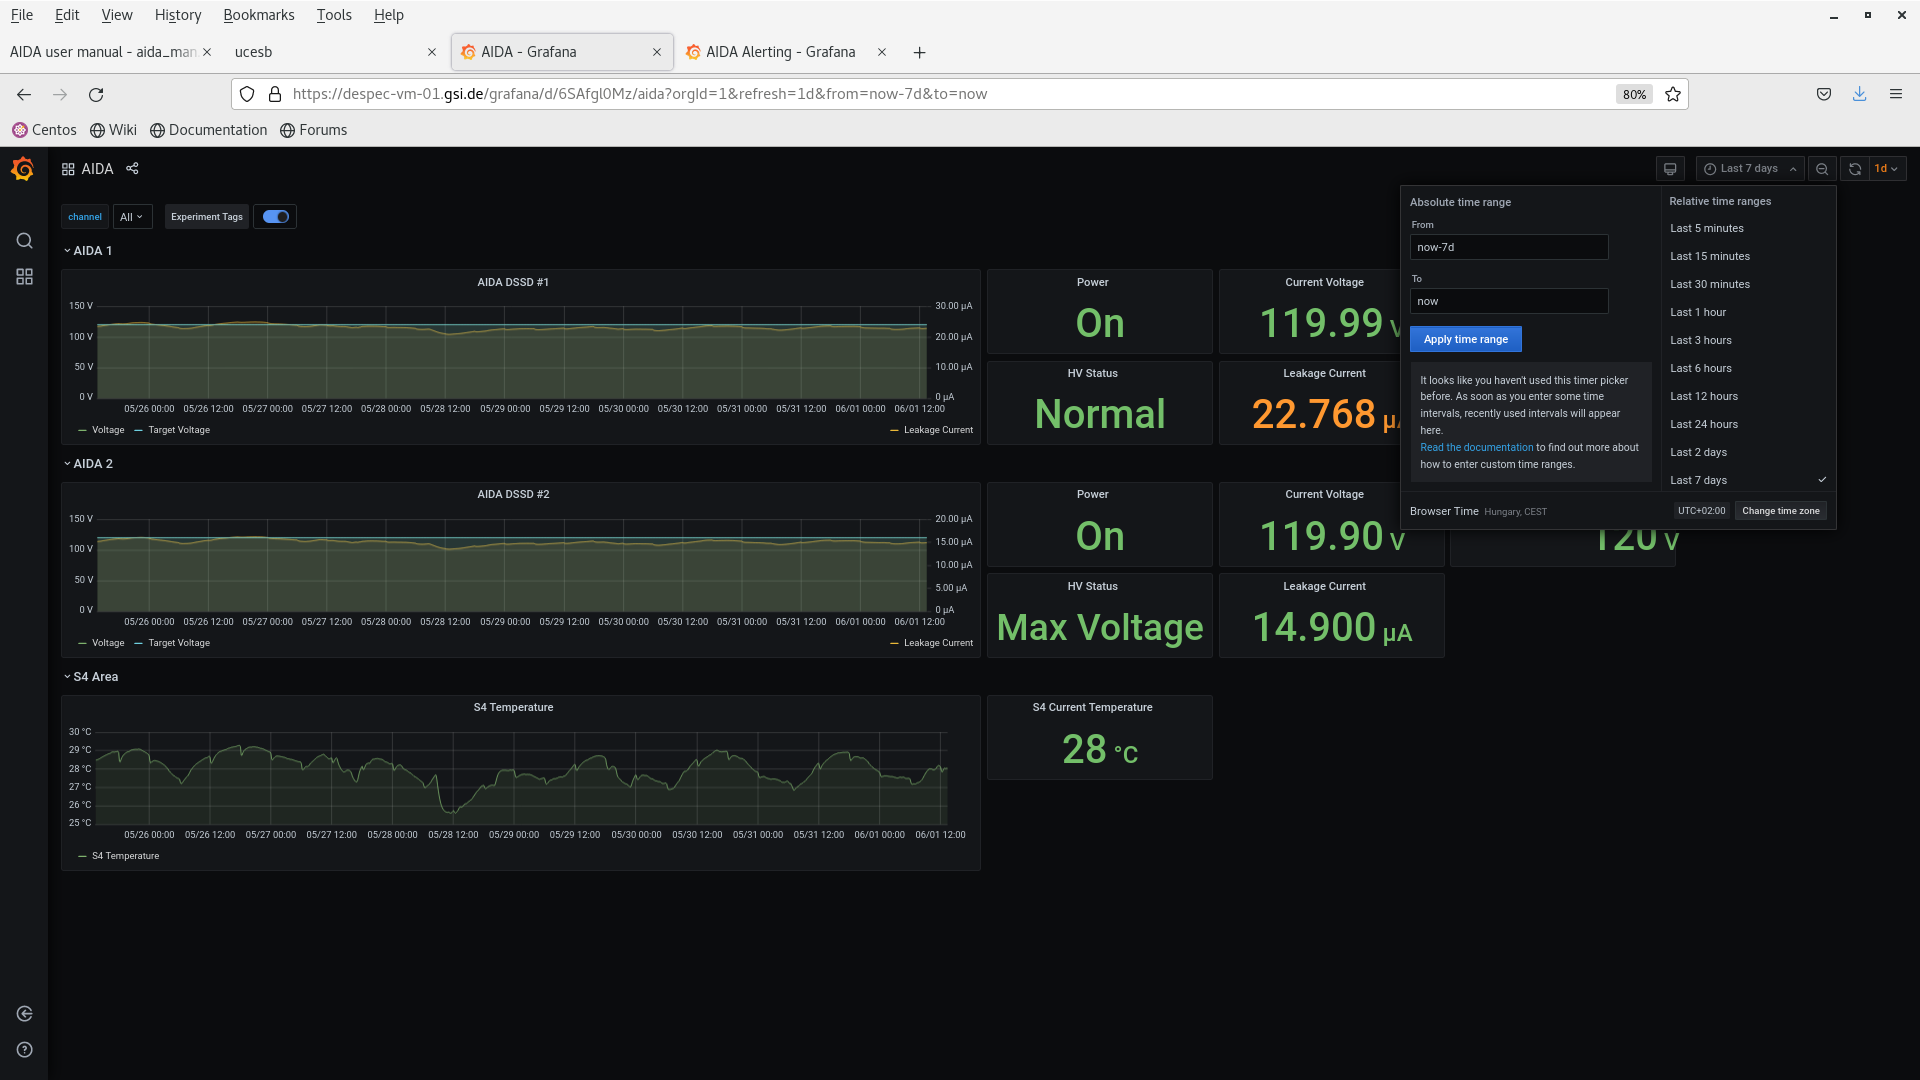Viewport: 1920px width, 1080px height.
Task: Open the History menu
Action: [x=178, y=15]
